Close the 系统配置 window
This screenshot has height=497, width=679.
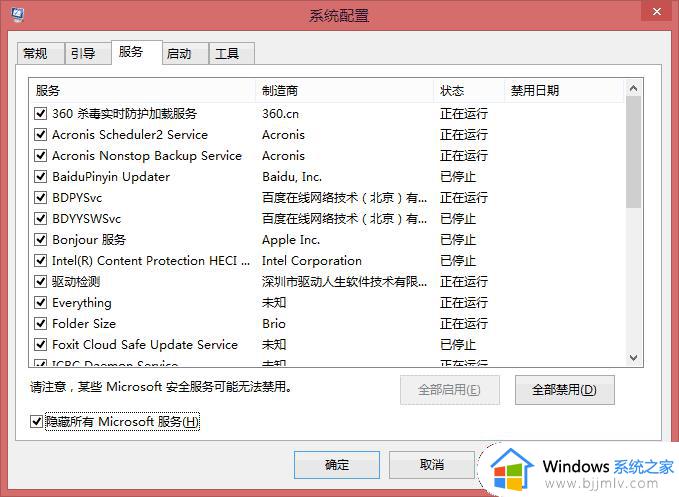[656, 11]
